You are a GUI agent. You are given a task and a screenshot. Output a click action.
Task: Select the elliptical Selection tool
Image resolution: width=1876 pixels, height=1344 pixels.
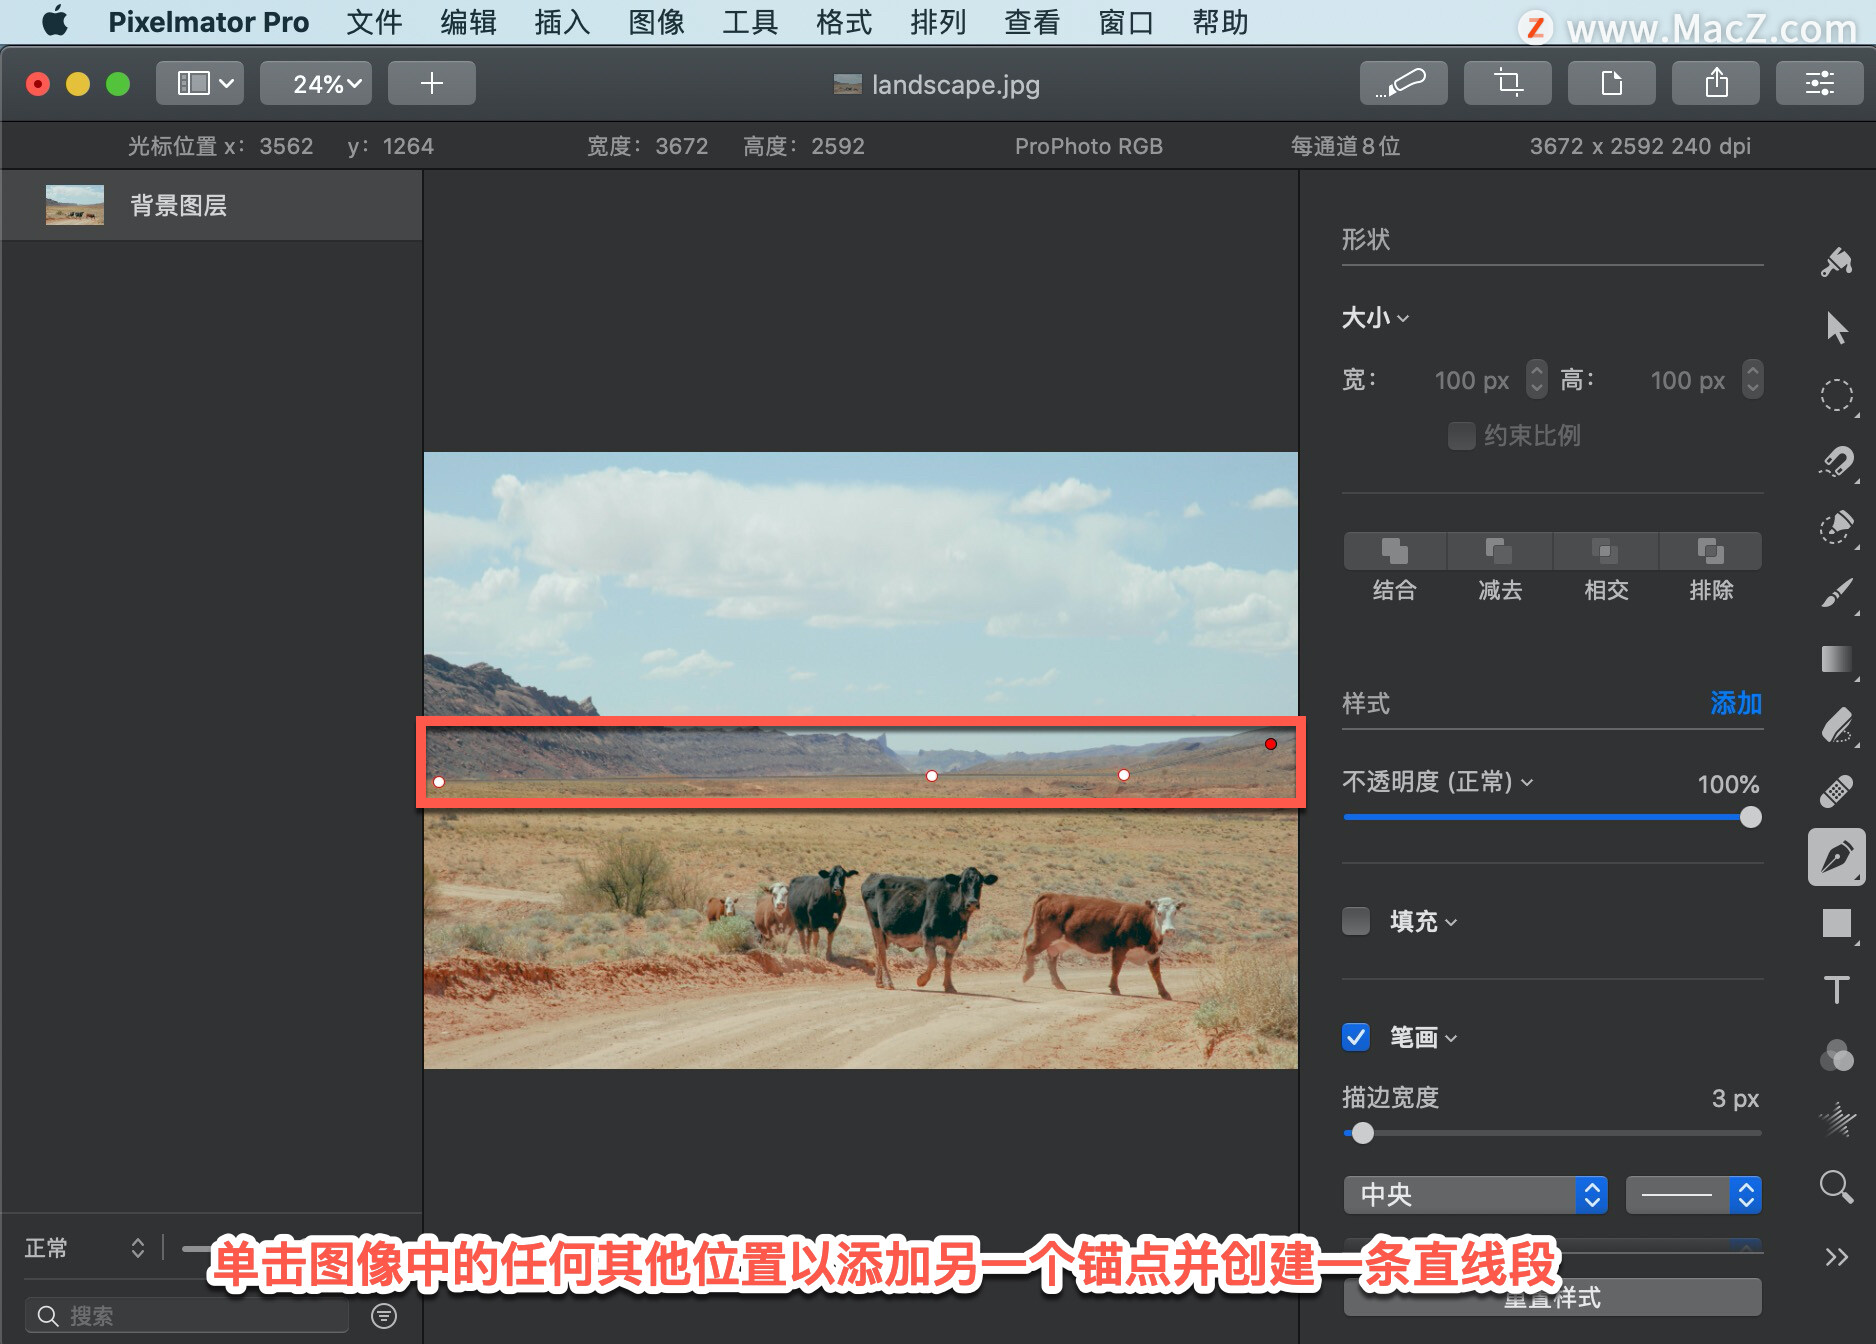pyautogui.click(x=1836, y=395)
